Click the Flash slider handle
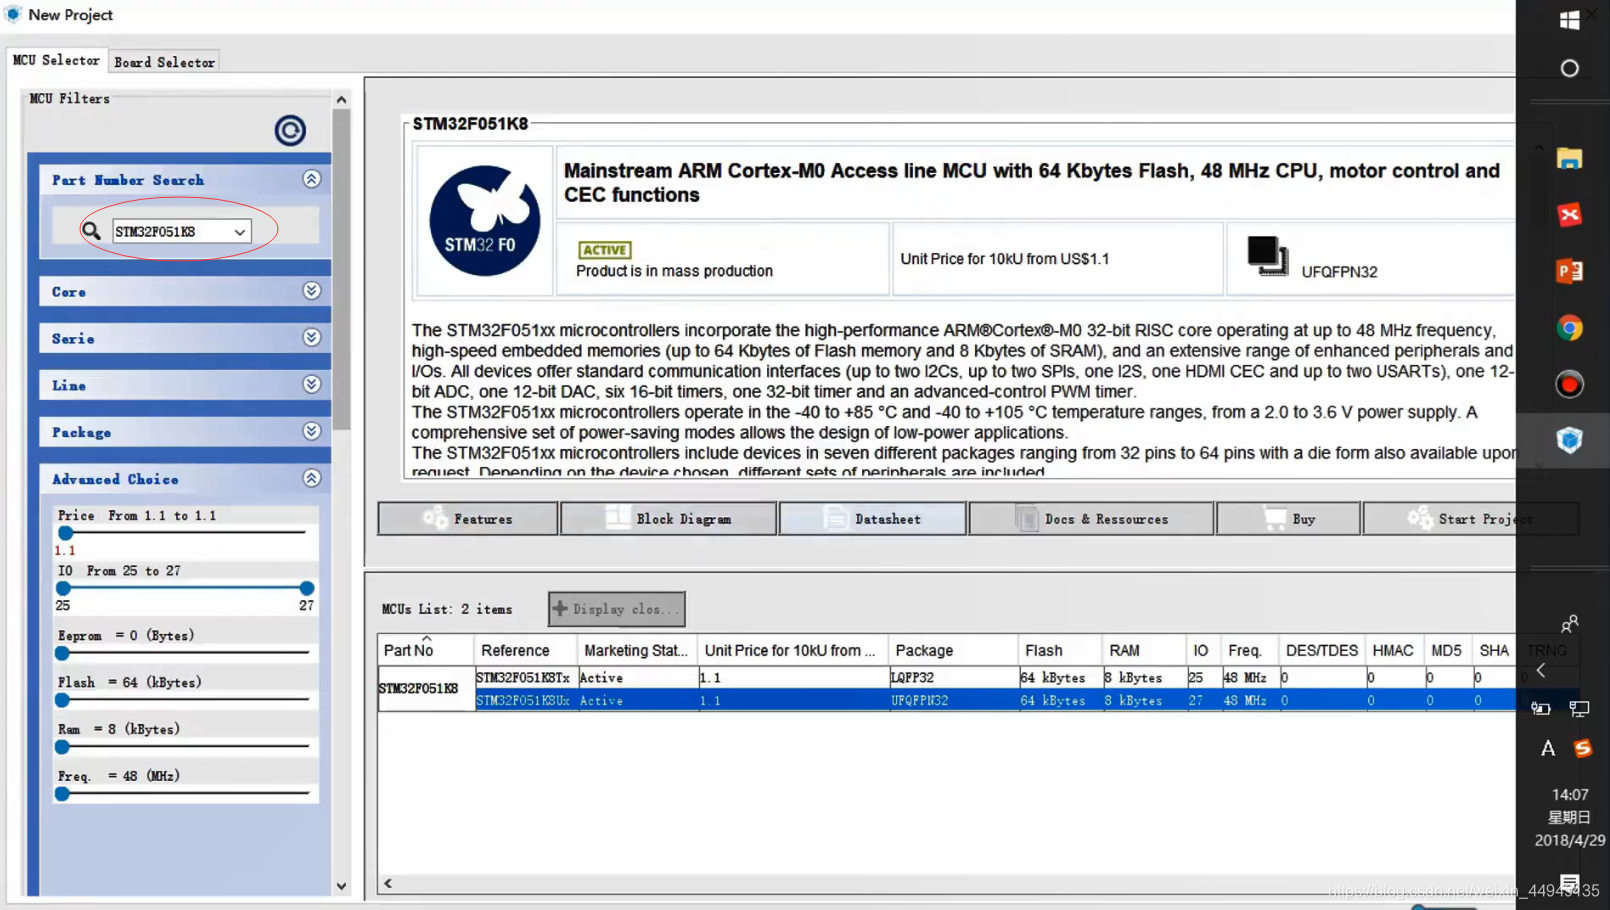 [63, 700]
